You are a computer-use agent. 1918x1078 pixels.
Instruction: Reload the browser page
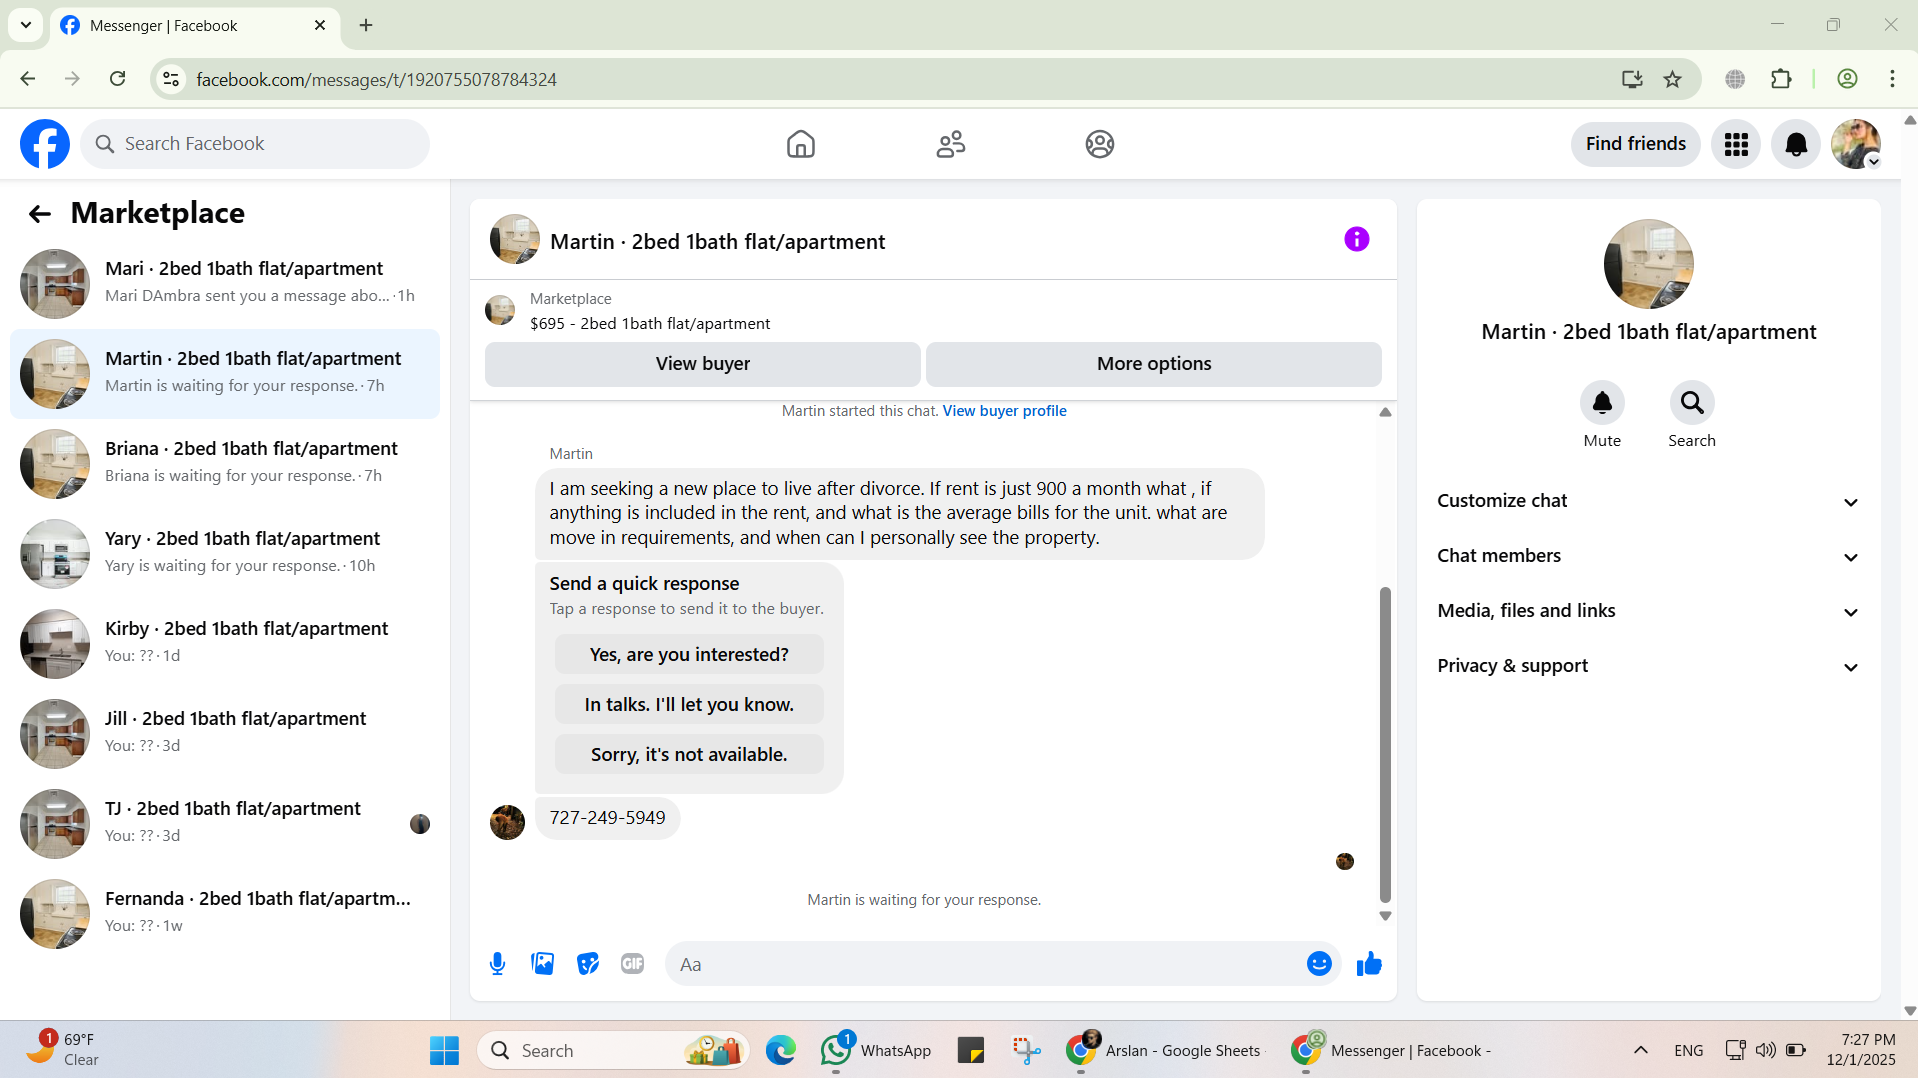118,79
